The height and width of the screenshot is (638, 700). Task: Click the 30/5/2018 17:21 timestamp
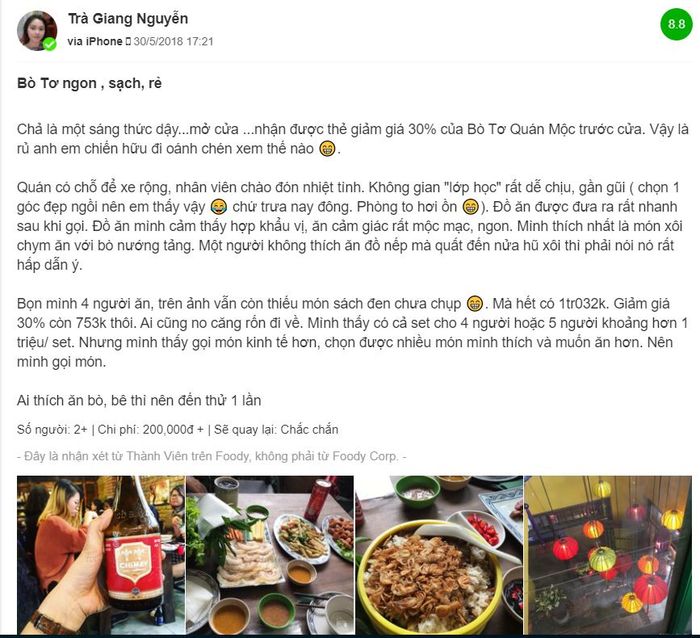click(173, 42)
